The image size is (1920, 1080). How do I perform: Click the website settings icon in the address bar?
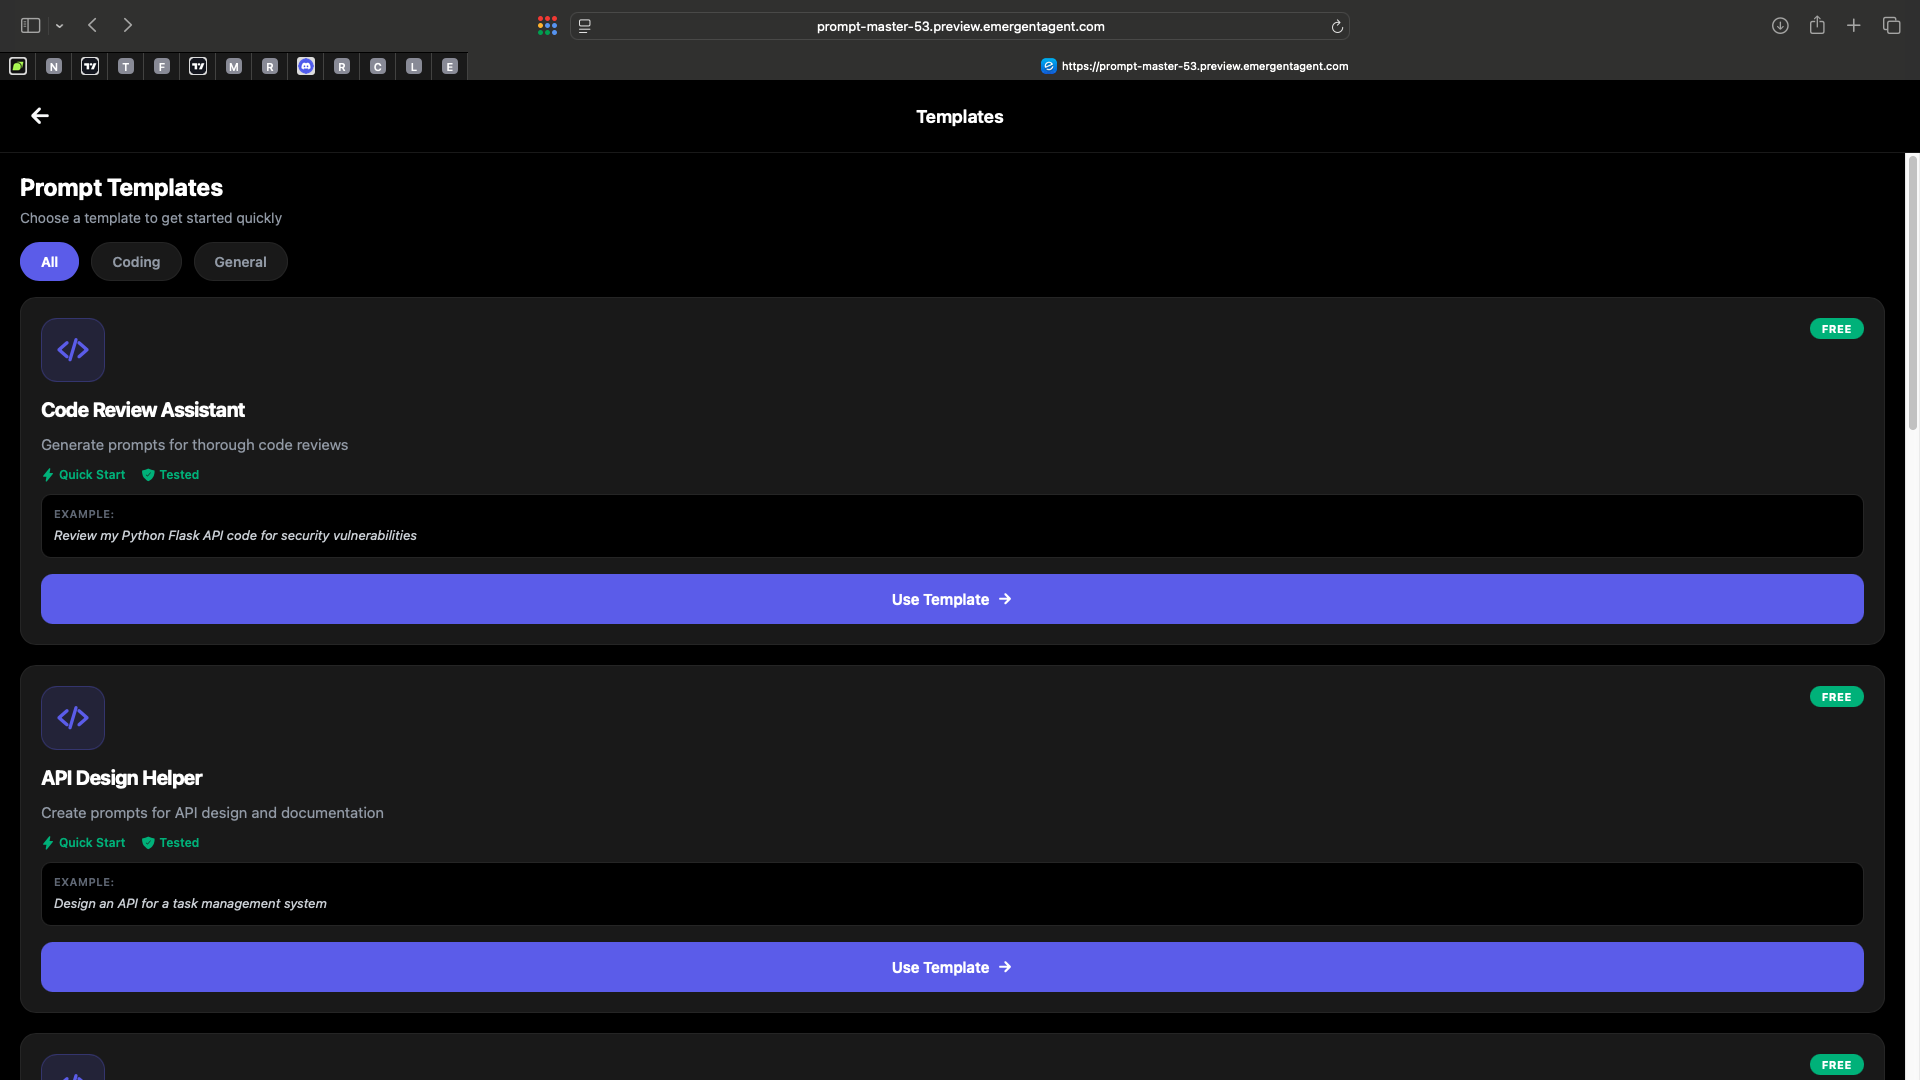click(584, 26)
